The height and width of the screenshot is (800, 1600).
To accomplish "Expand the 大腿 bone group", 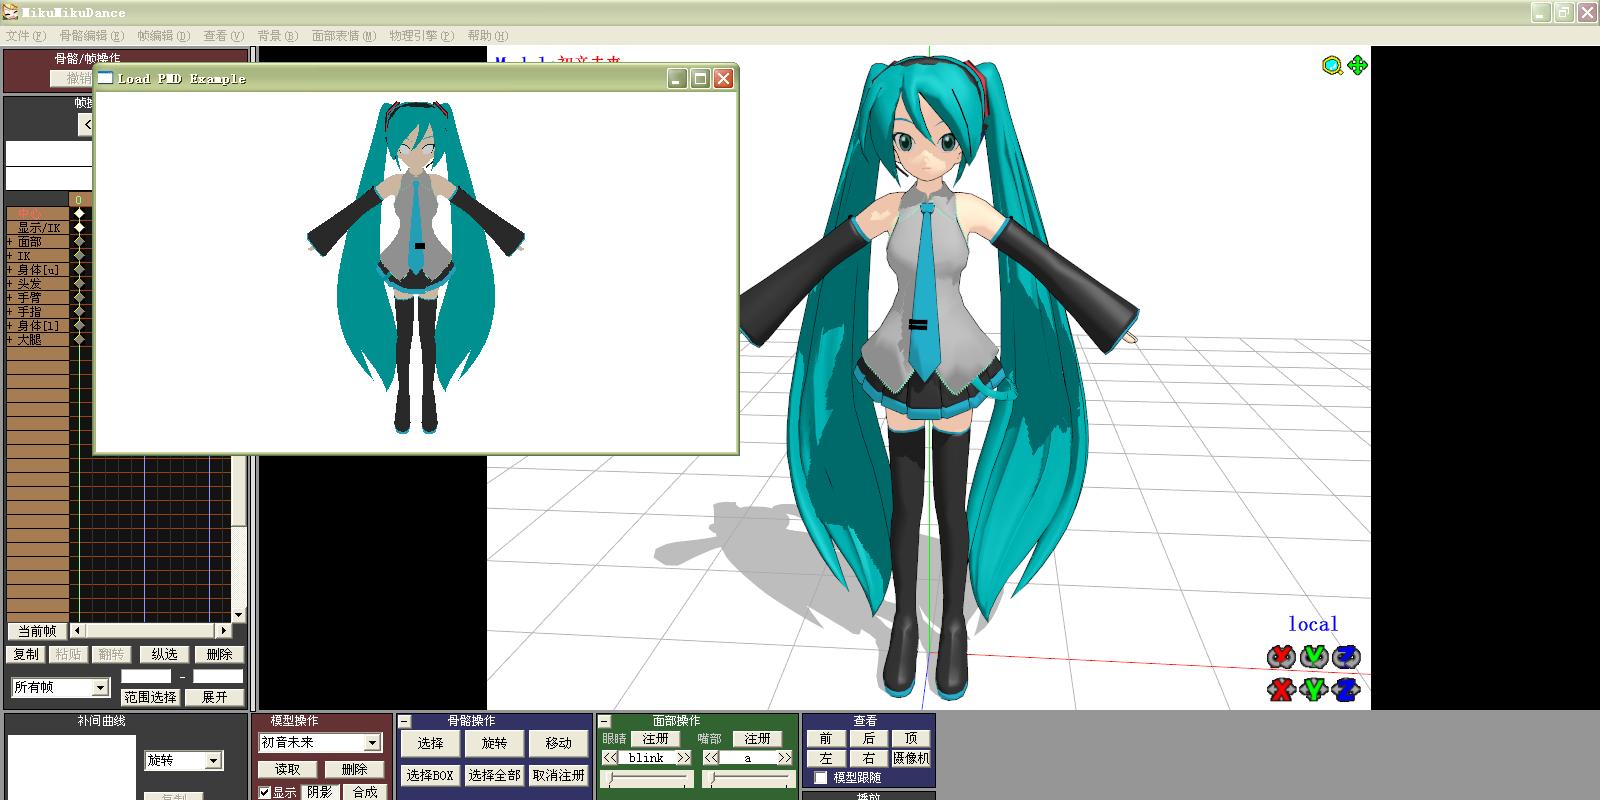I will [x=10, y=340].
